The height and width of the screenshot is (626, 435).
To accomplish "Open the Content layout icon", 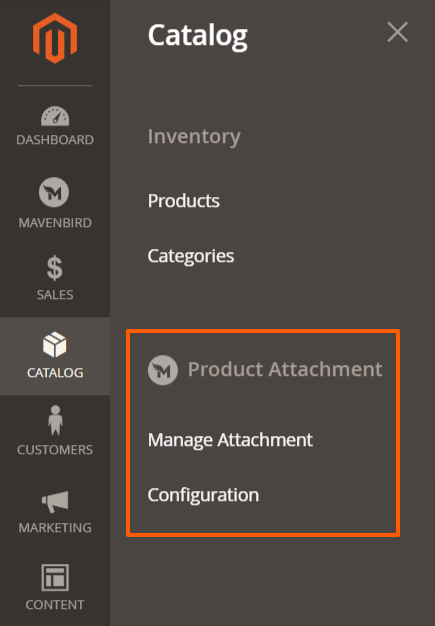I will point(55,577).
